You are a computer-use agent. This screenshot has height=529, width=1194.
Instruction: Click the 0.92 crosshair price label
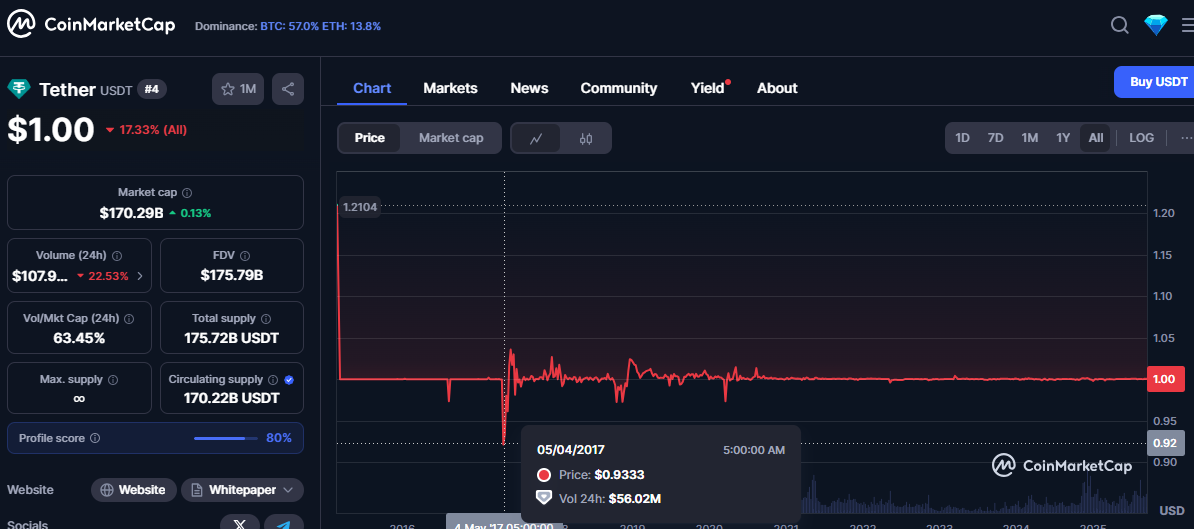[1165, 443]
